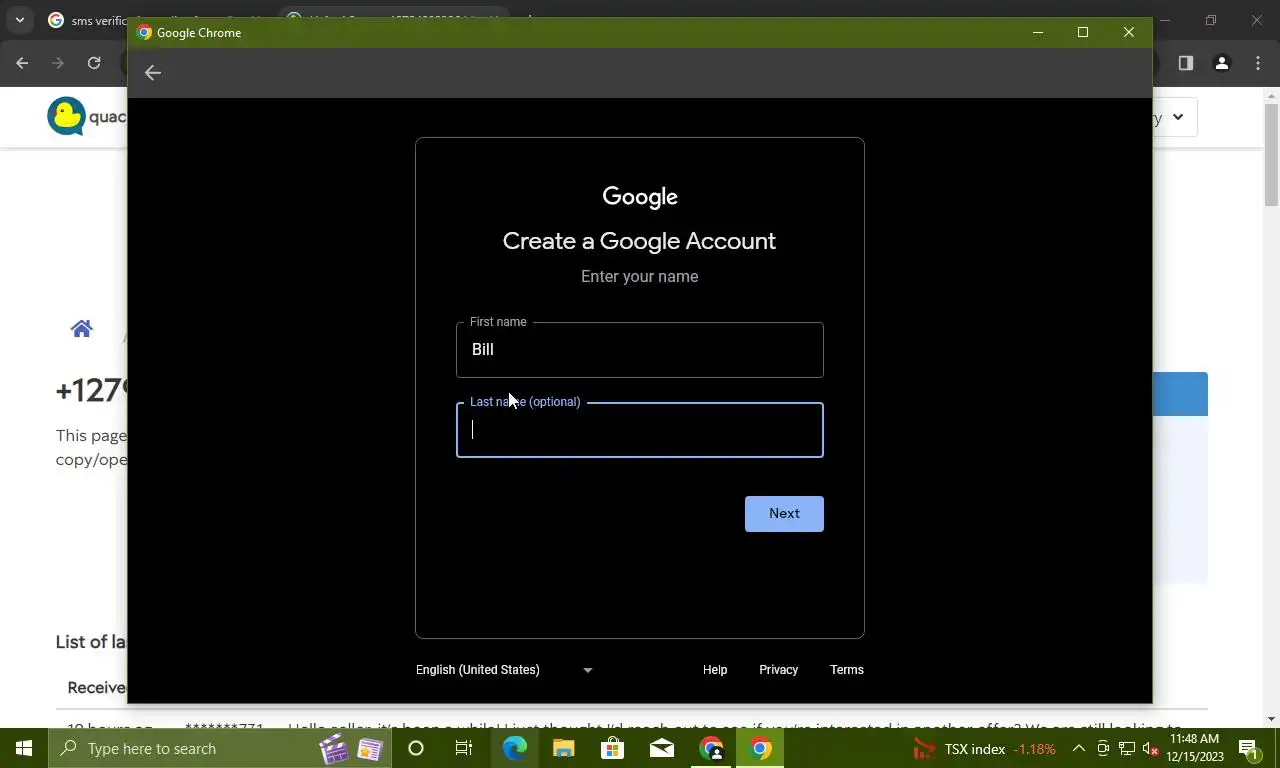Focus the Last name (optional) field
The height and width of the screenshot is (768, 1280).
coord(640,430)
